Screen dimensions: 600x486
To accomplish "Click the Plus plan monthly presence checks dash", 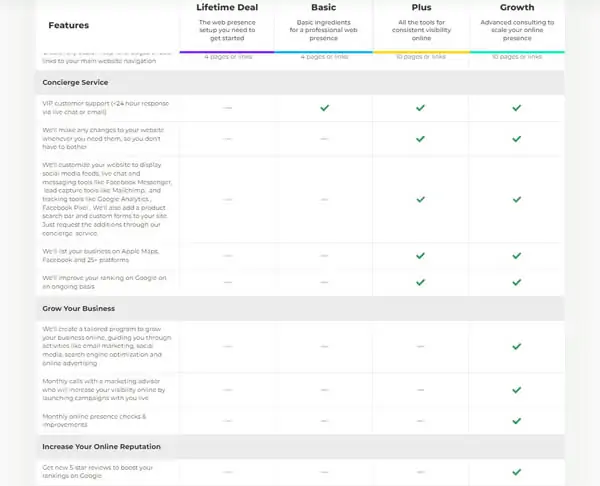I will pos(421,421).
